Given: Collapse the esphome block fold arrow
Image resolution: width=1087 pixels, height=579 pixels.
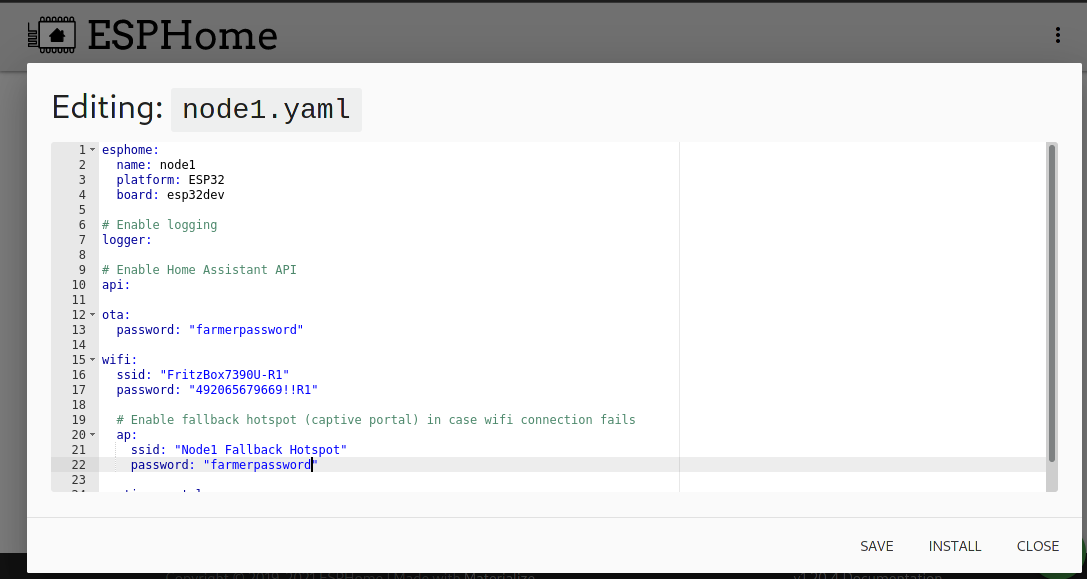Looking at the screenshot, I should coord(92,150).
